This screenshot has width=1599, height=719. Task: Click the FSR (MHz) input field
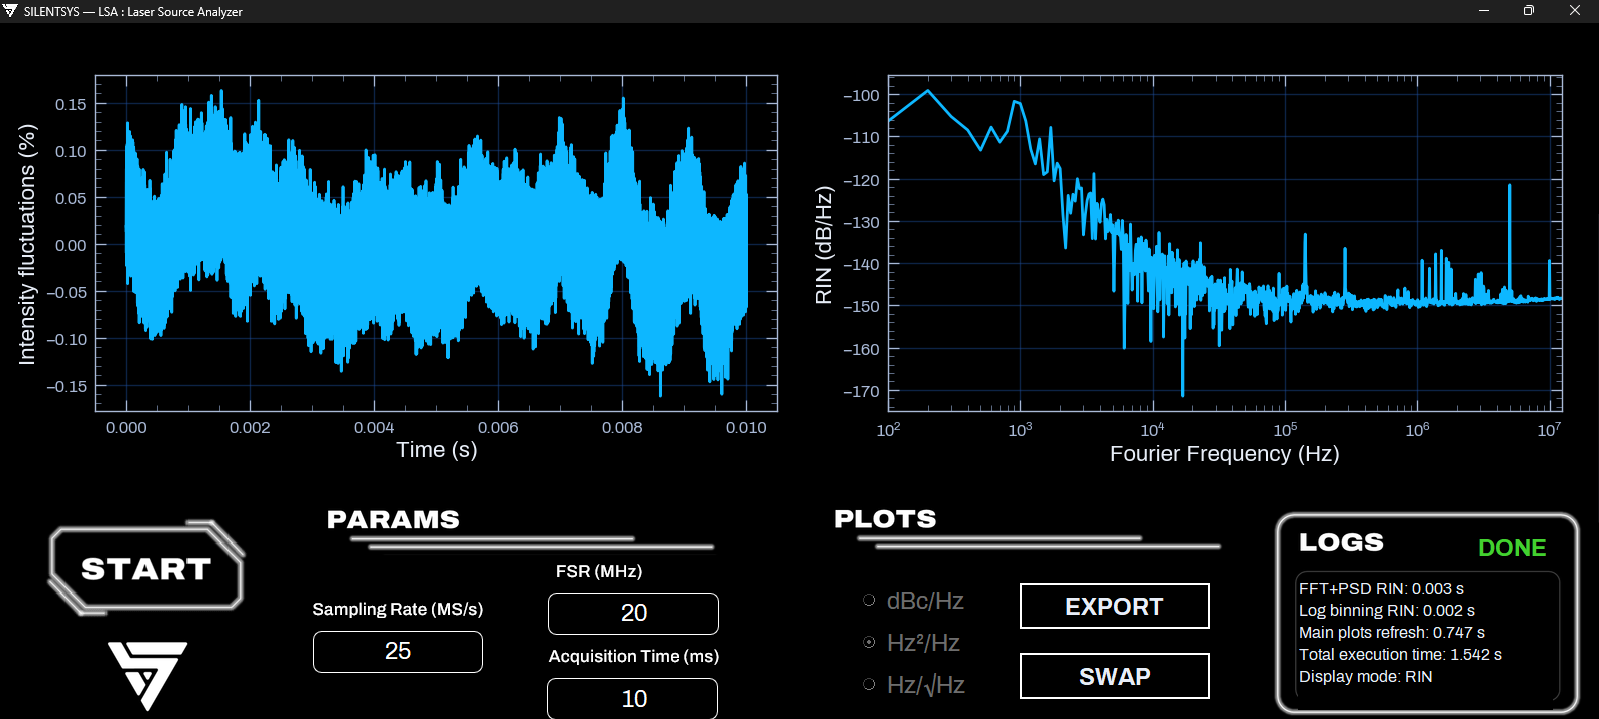[633, 613]
